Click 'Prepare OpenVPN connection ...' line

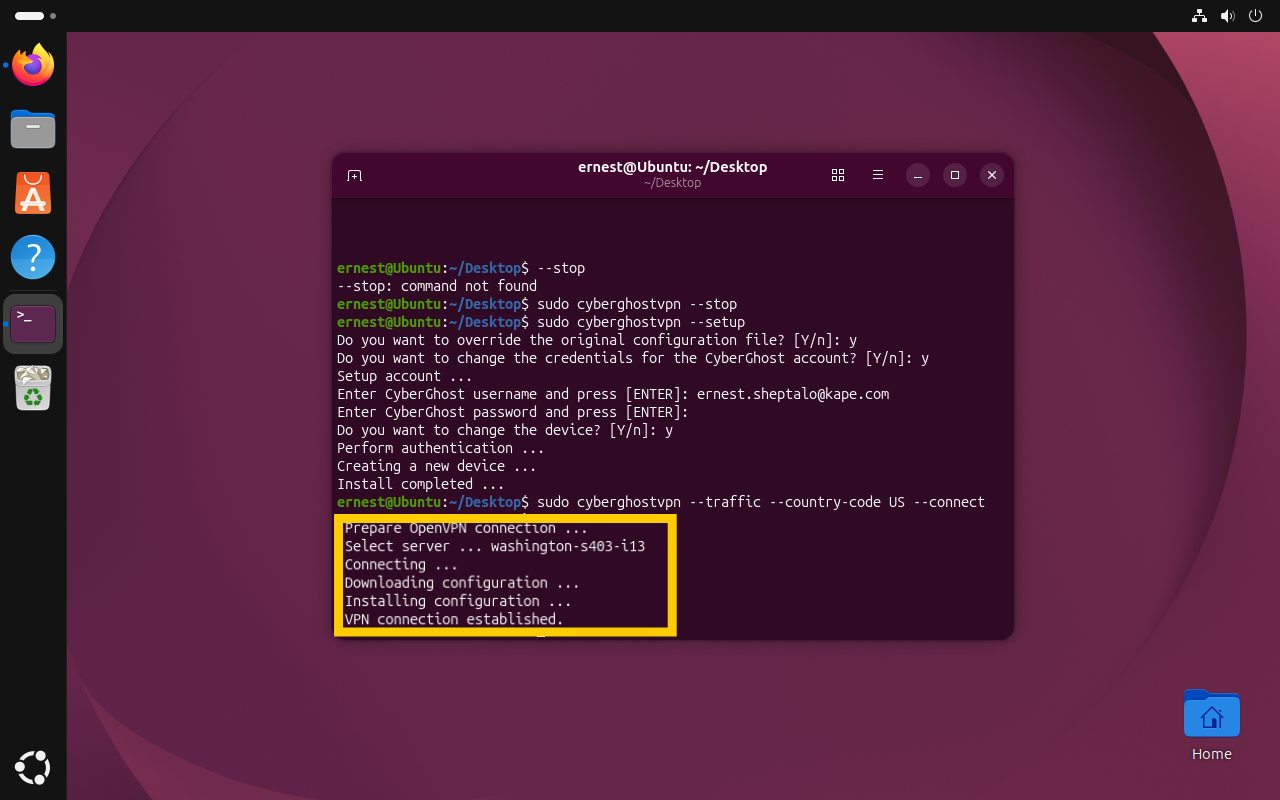466,528
